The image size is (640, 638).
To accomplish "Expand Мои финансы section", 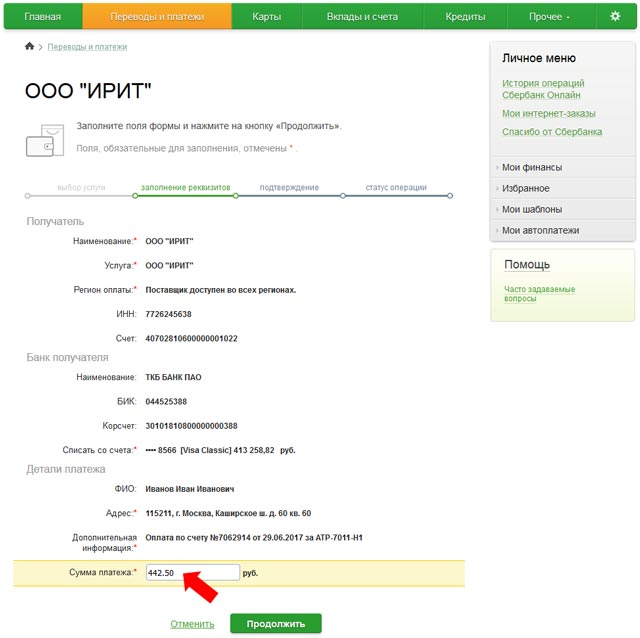I will point(532,167).
